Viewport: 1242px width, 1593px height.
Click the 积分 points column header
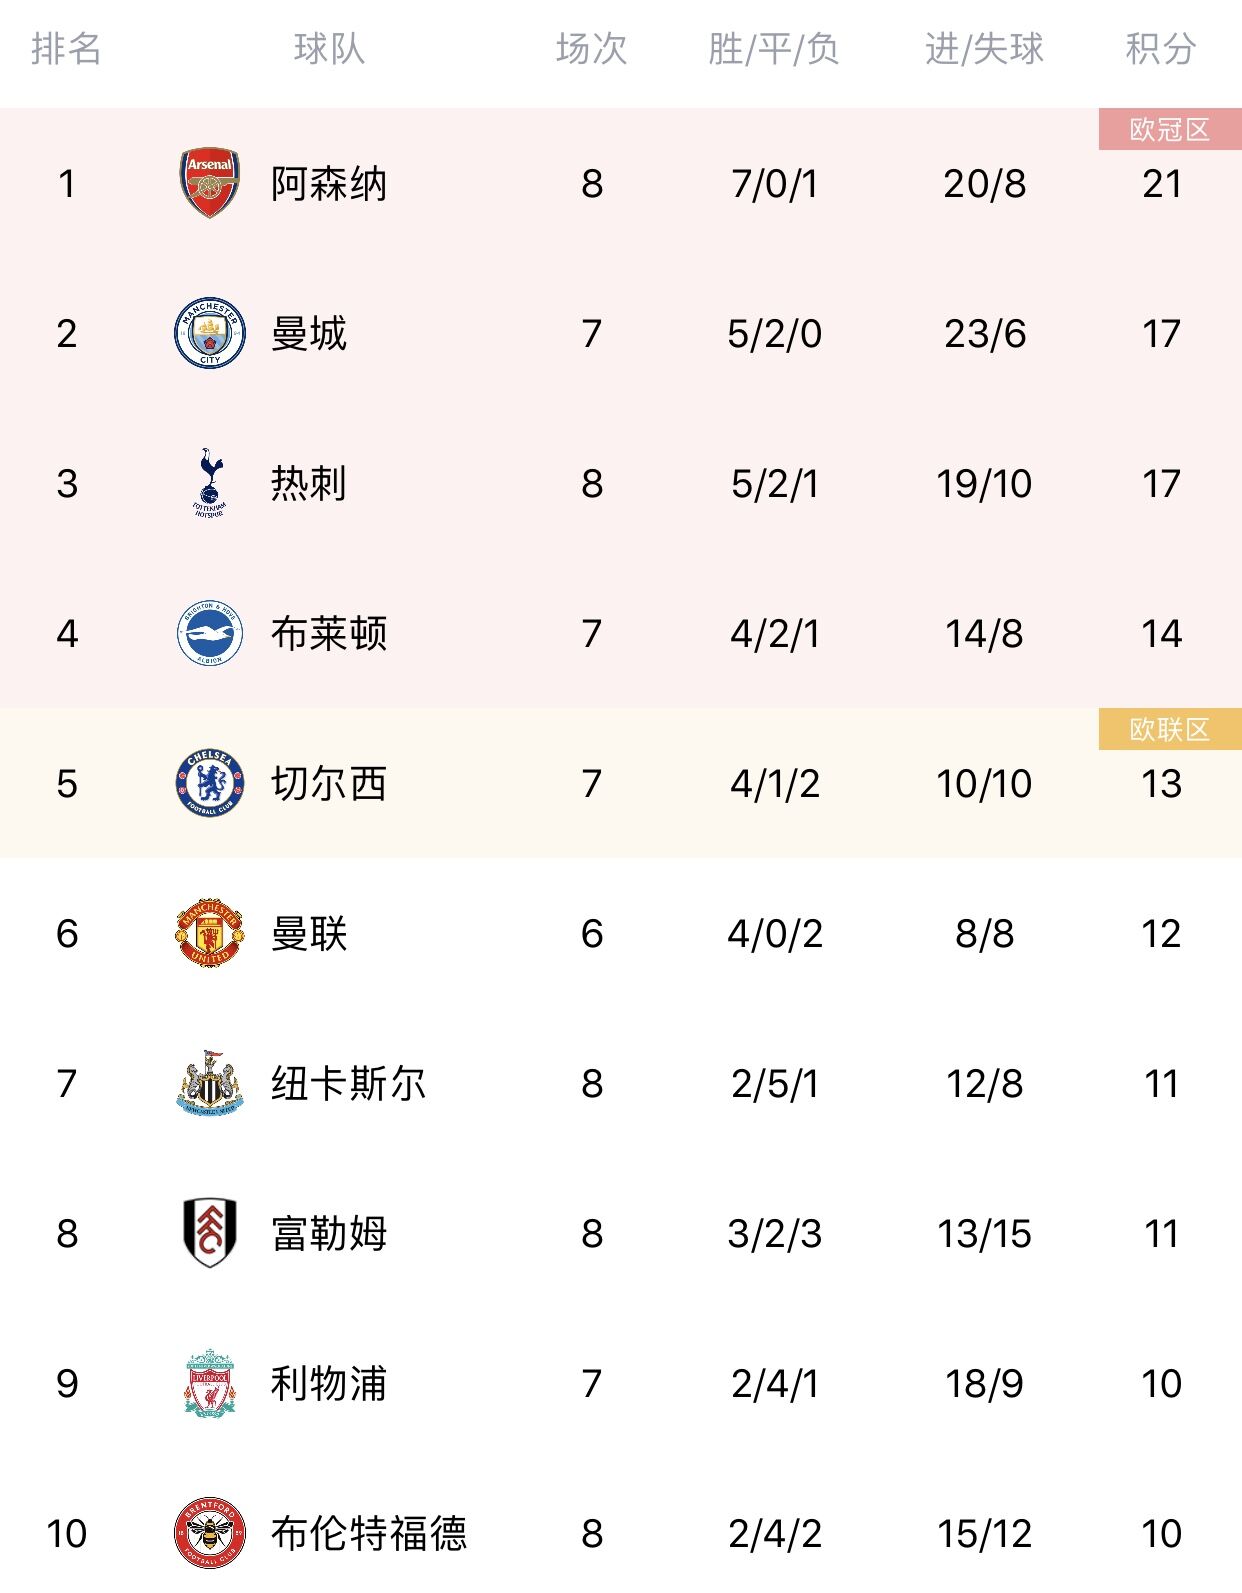click(1161, 49)
